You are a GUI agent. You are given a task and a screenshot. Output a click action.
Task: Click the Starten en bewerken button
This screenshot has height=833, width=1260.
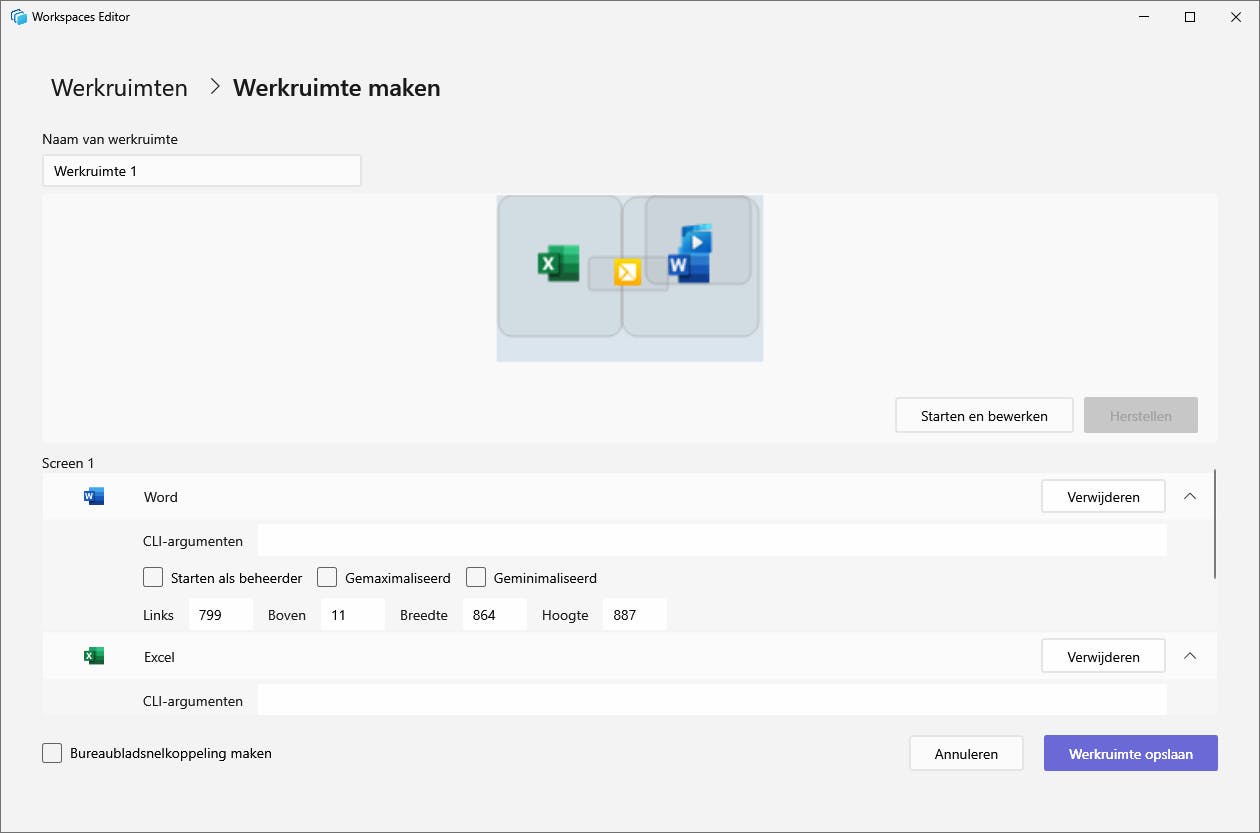[x=984, y=415]
